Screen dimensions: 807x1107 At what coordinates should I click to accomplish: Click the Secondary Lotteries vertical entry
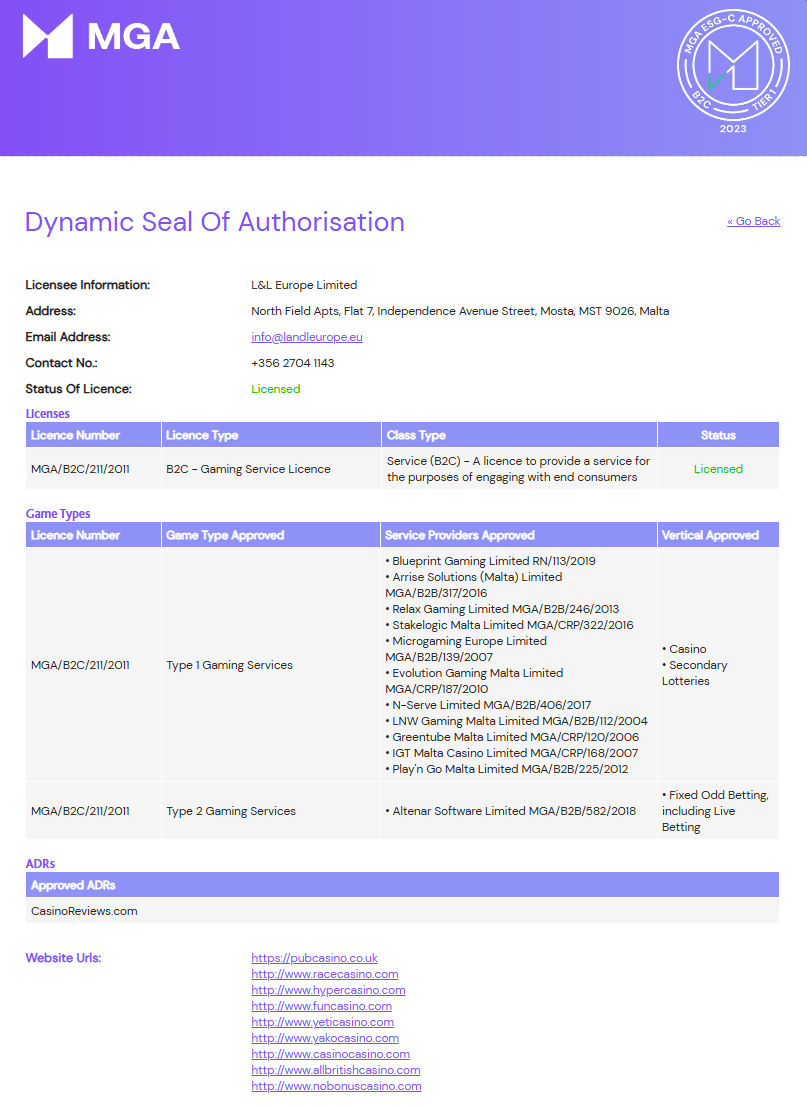695,673
